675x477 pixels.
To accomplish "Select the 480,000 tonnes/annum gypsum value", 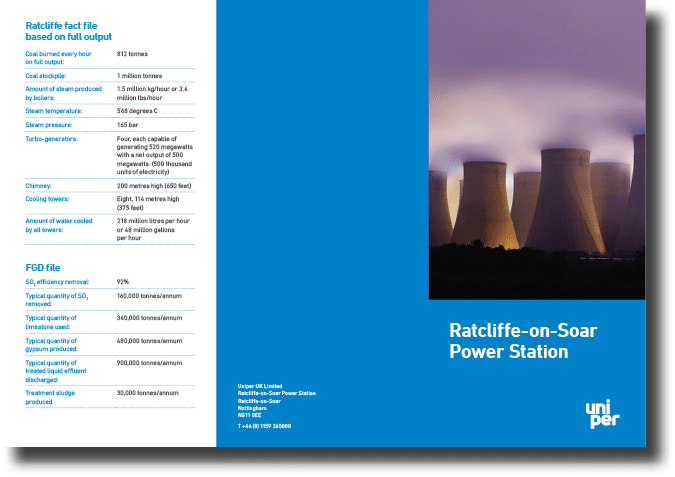I will (x=150, y=340).
